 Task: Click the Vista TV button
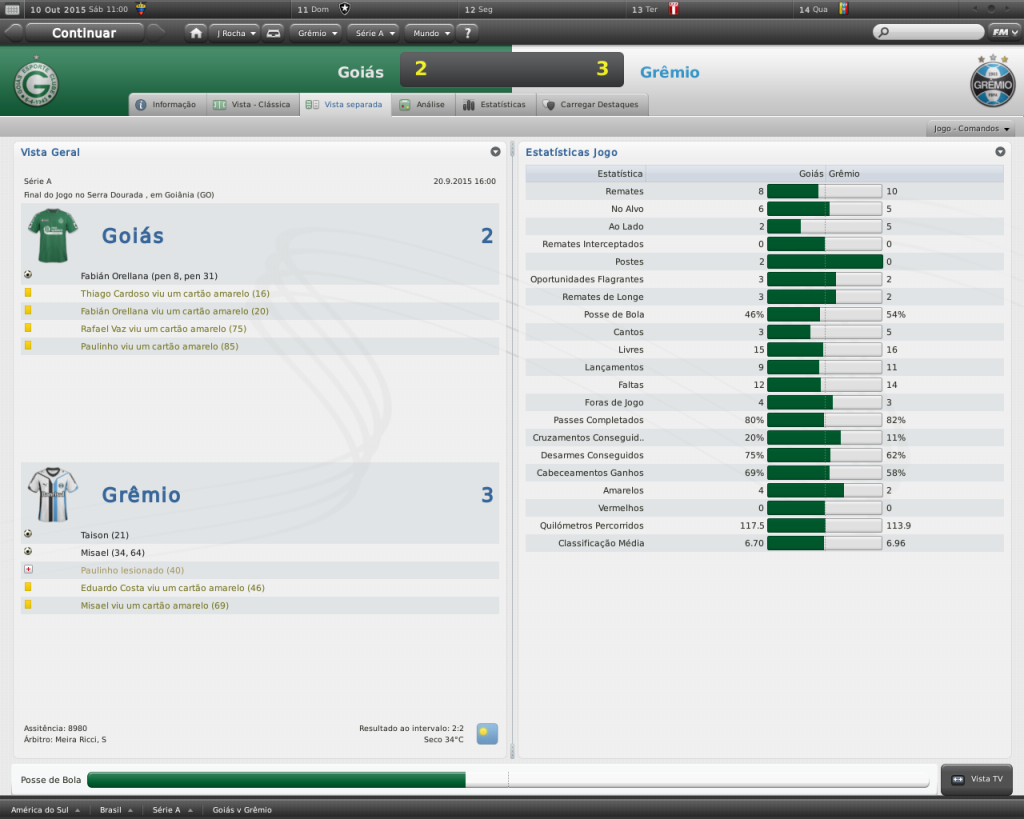(x=978, y=779)
